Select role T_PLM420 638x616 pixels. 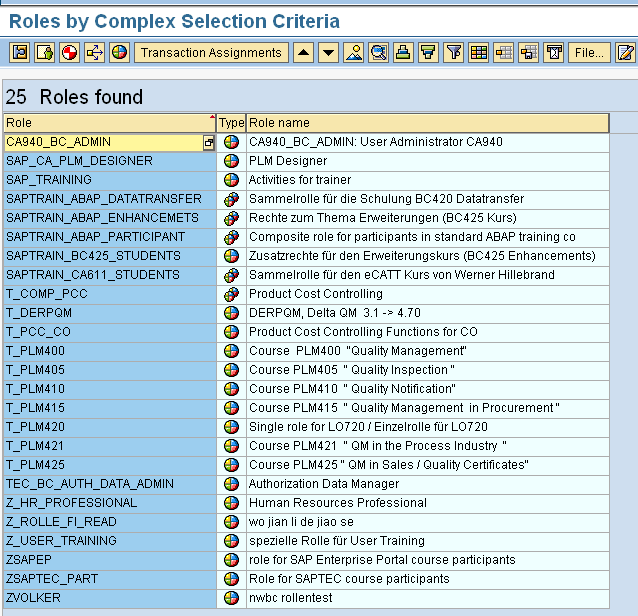coord(110,427)
